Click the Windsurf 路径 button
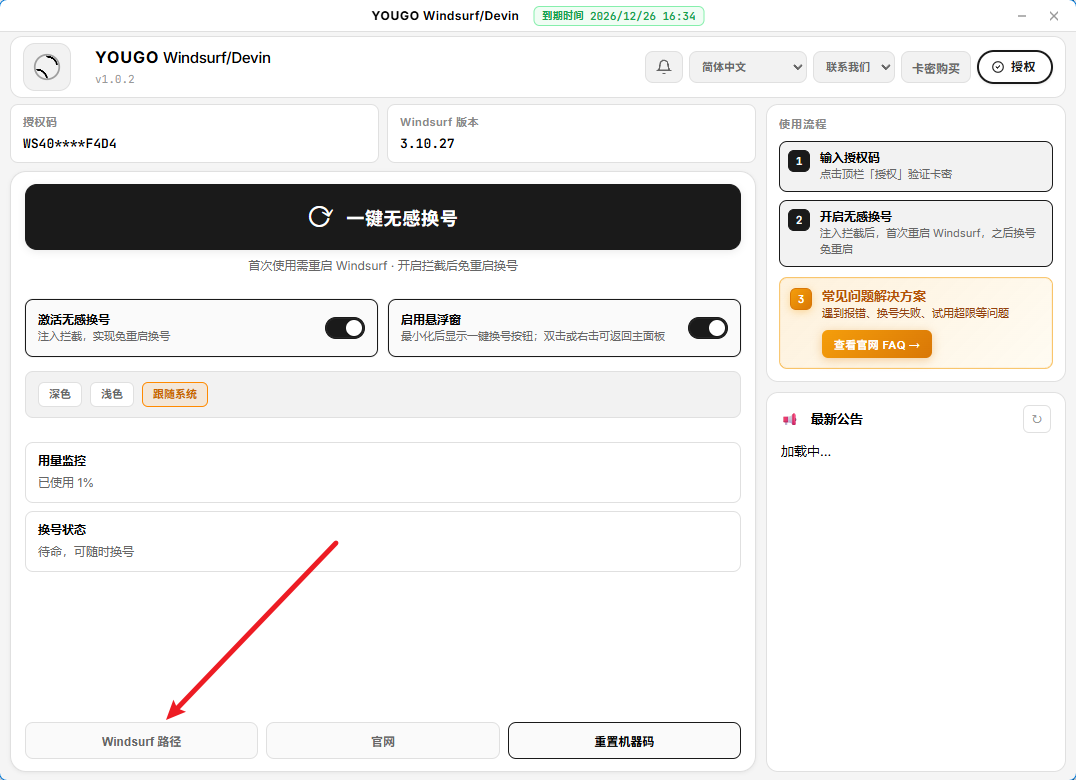The image size is (1076, 780). (141, 741)
